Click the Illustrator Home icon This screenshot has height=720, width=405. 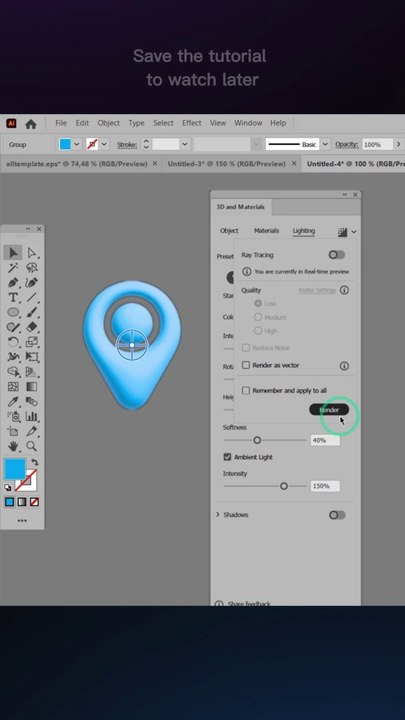click(31, 124)
